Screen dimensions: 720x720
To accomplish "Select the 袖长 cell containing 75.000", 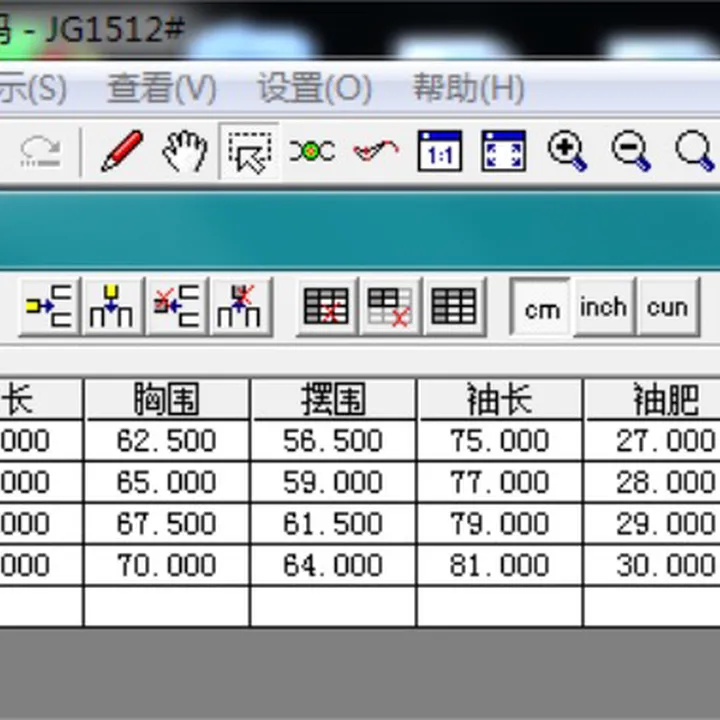I will click(499, 441).
